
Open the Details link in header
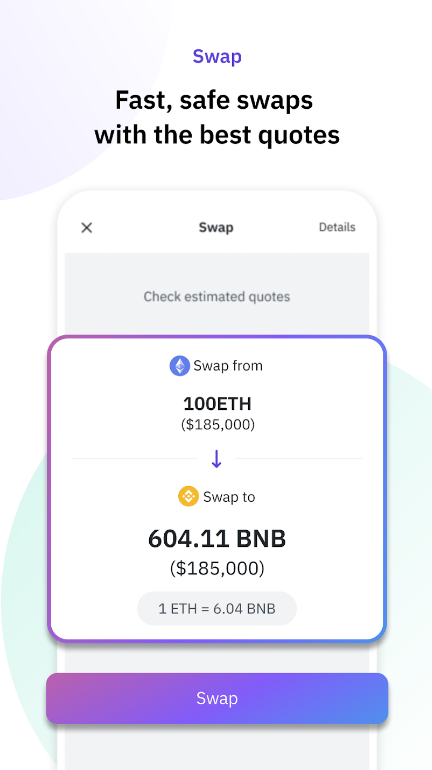[337, 227]
